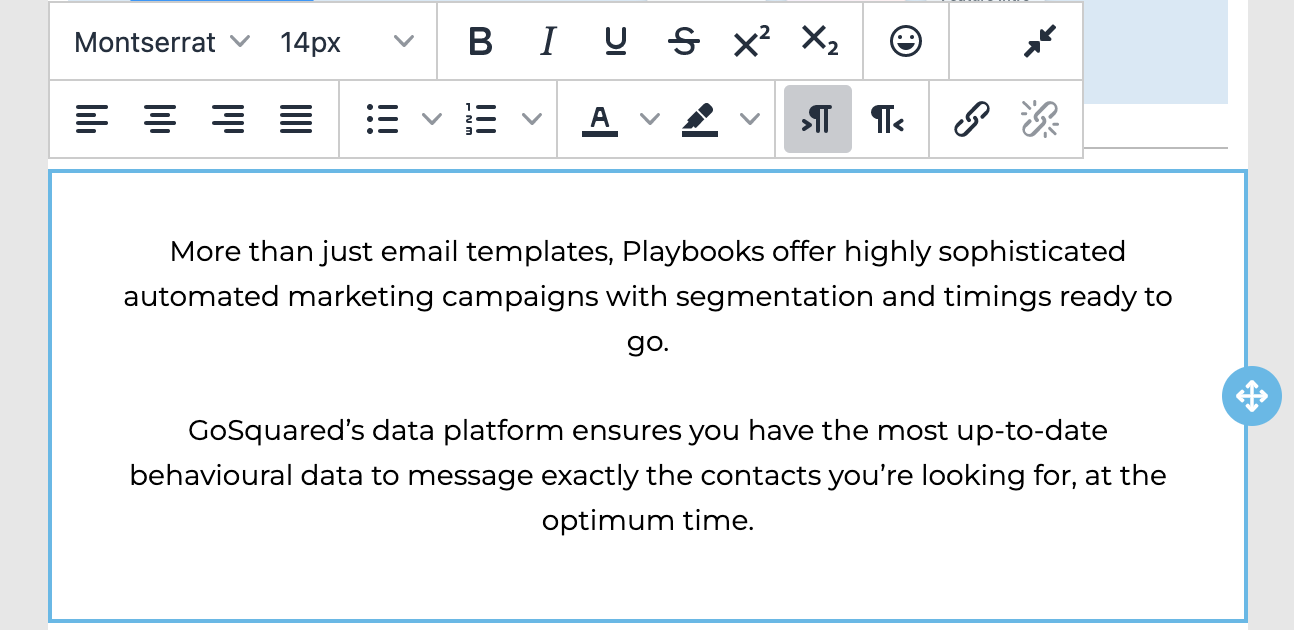This screenshot has width=1294, height=630.
Task: Align text to the left
Action: click(x=92, y=120)
